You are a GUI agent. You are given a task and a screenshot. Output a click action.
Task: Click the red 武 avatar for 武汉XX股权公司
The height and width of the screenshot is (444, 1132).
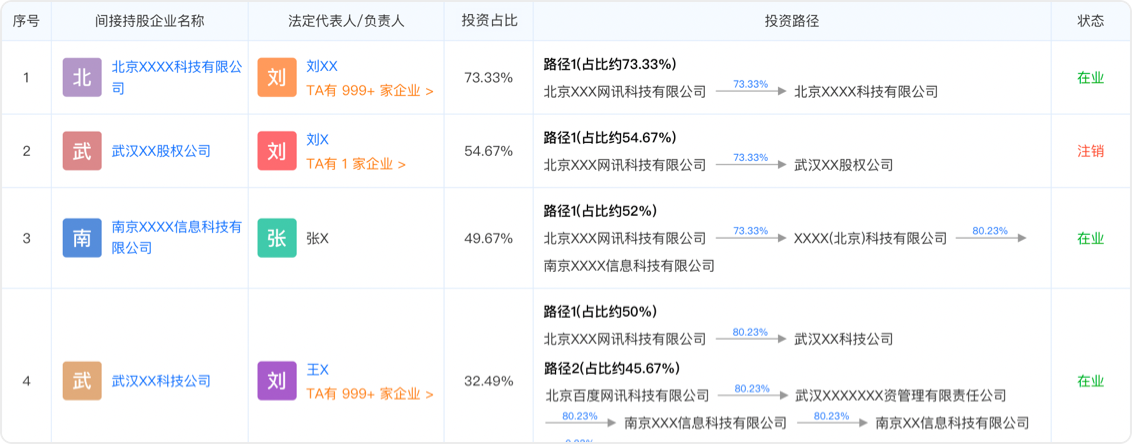tap(82, 151)
